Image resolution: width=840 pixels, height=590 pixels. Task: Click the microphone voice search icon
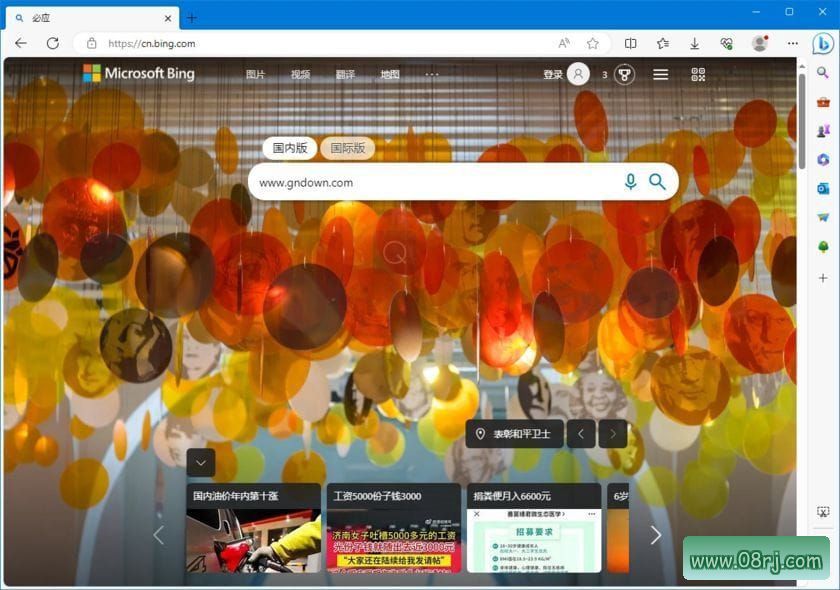pos(630,181)
